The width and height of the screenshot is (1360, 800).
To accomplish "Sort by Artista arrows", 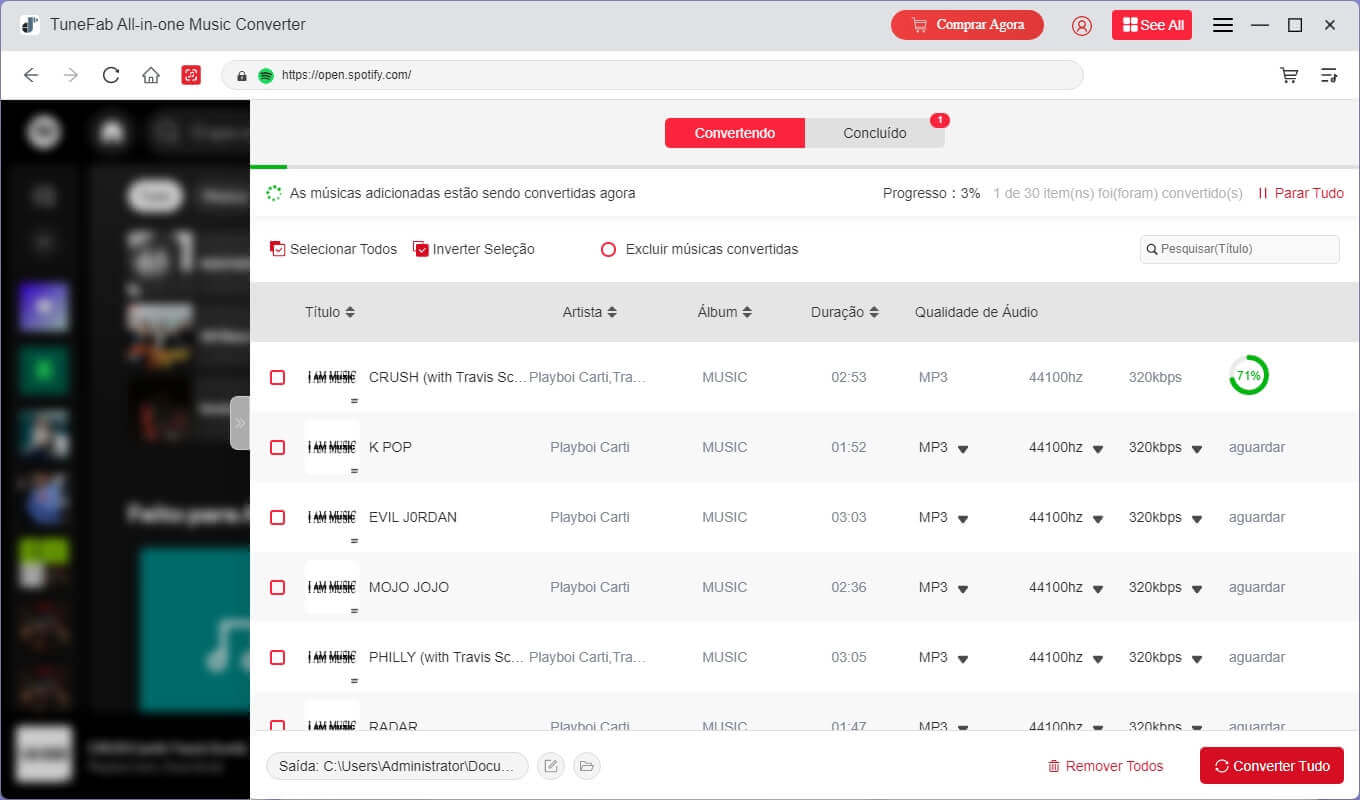I will [612, 312].
